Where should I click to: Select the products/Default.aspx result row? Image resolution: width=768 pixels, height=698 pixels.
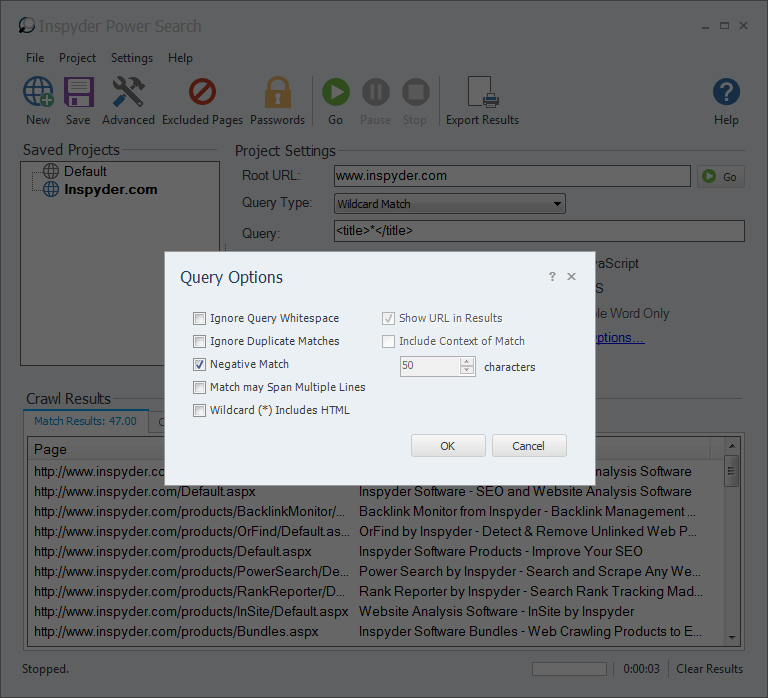pyautogui.click(x=376, y=552)
